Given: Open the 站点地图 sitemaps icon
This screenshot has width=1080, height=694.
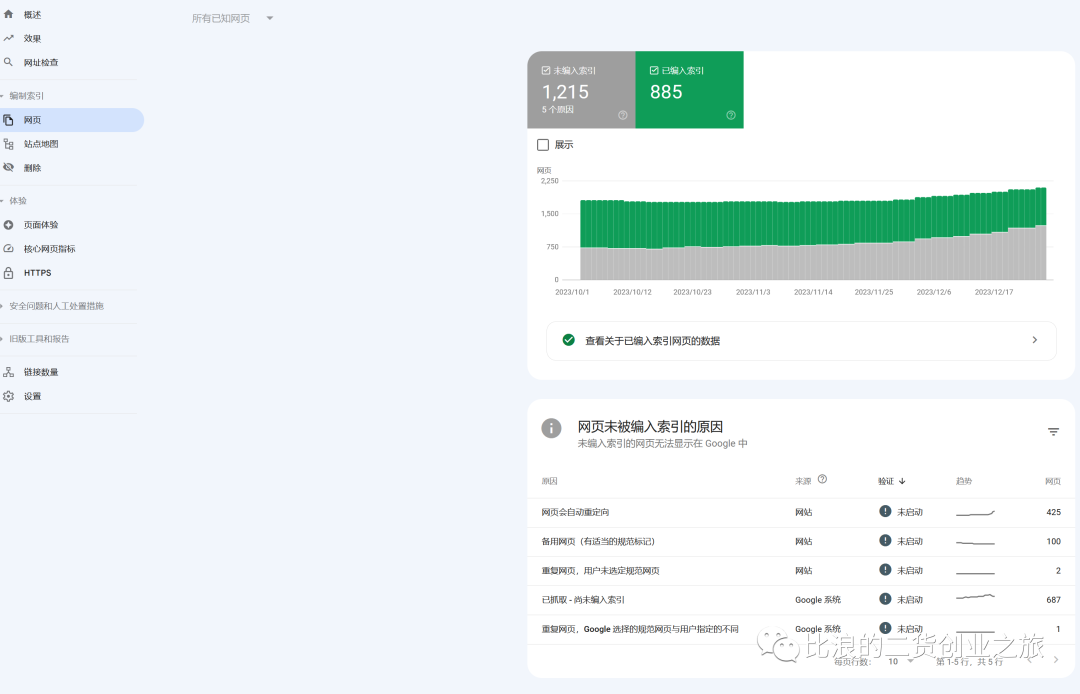Looking at the screenshot, I should tap(11, 143).
